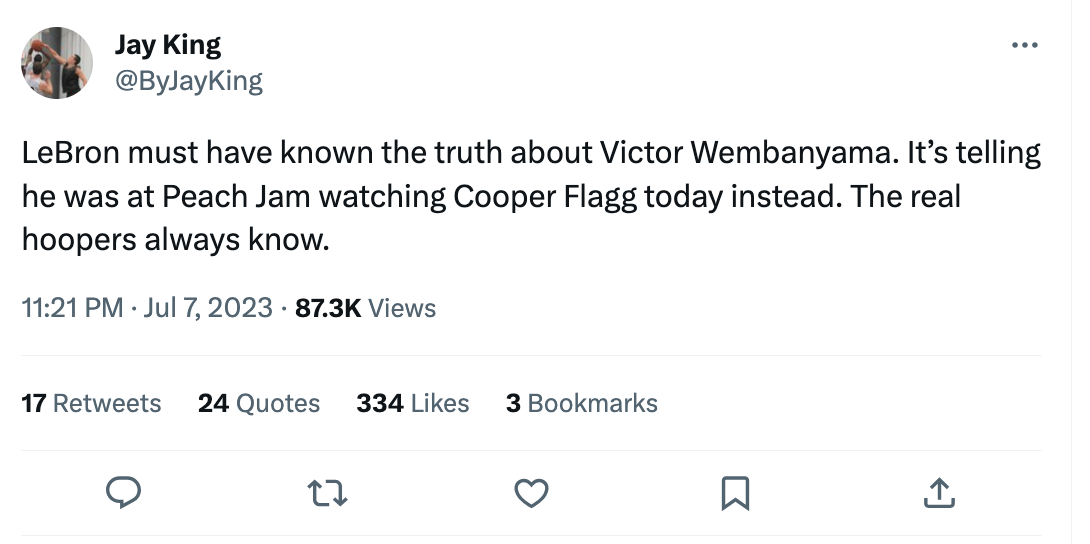The image size is (1090, 544).
Task: Open the 3 Bookmarks count
Action: click(x=582, y=403)
